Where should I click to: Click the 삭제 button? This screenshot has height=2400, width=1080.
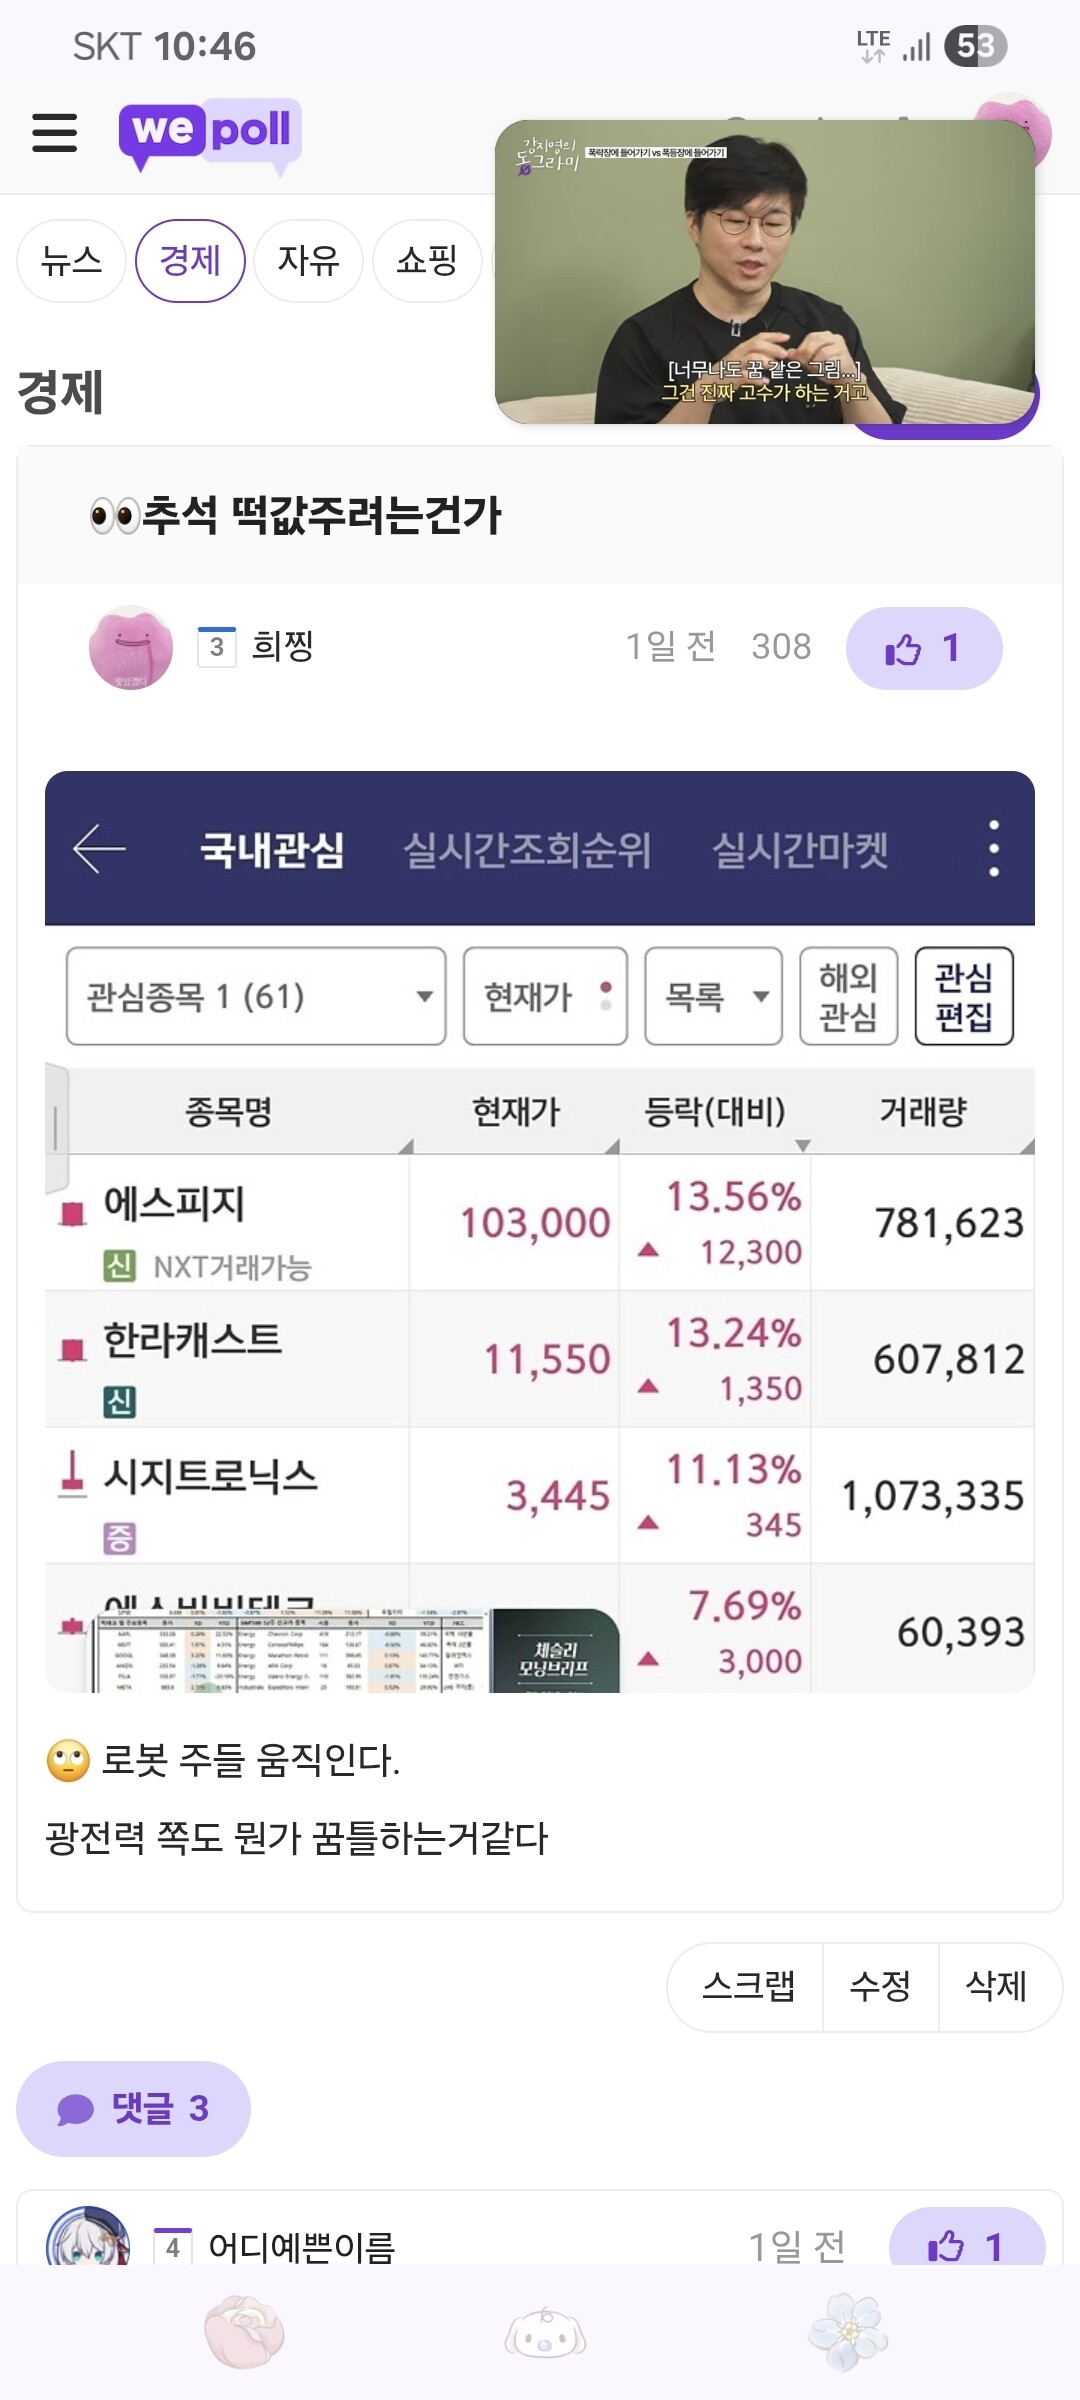point(997,1986)
